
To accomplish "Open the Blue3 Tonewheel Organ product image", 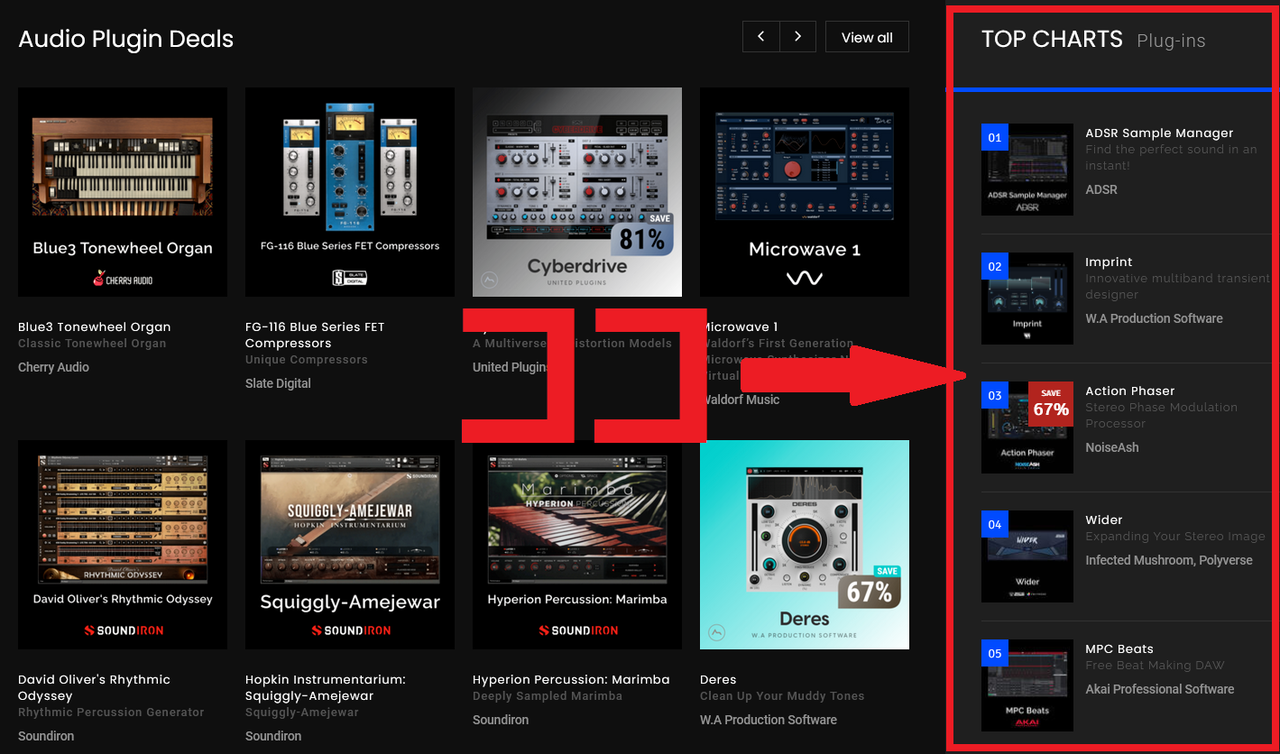I will 123,192.
